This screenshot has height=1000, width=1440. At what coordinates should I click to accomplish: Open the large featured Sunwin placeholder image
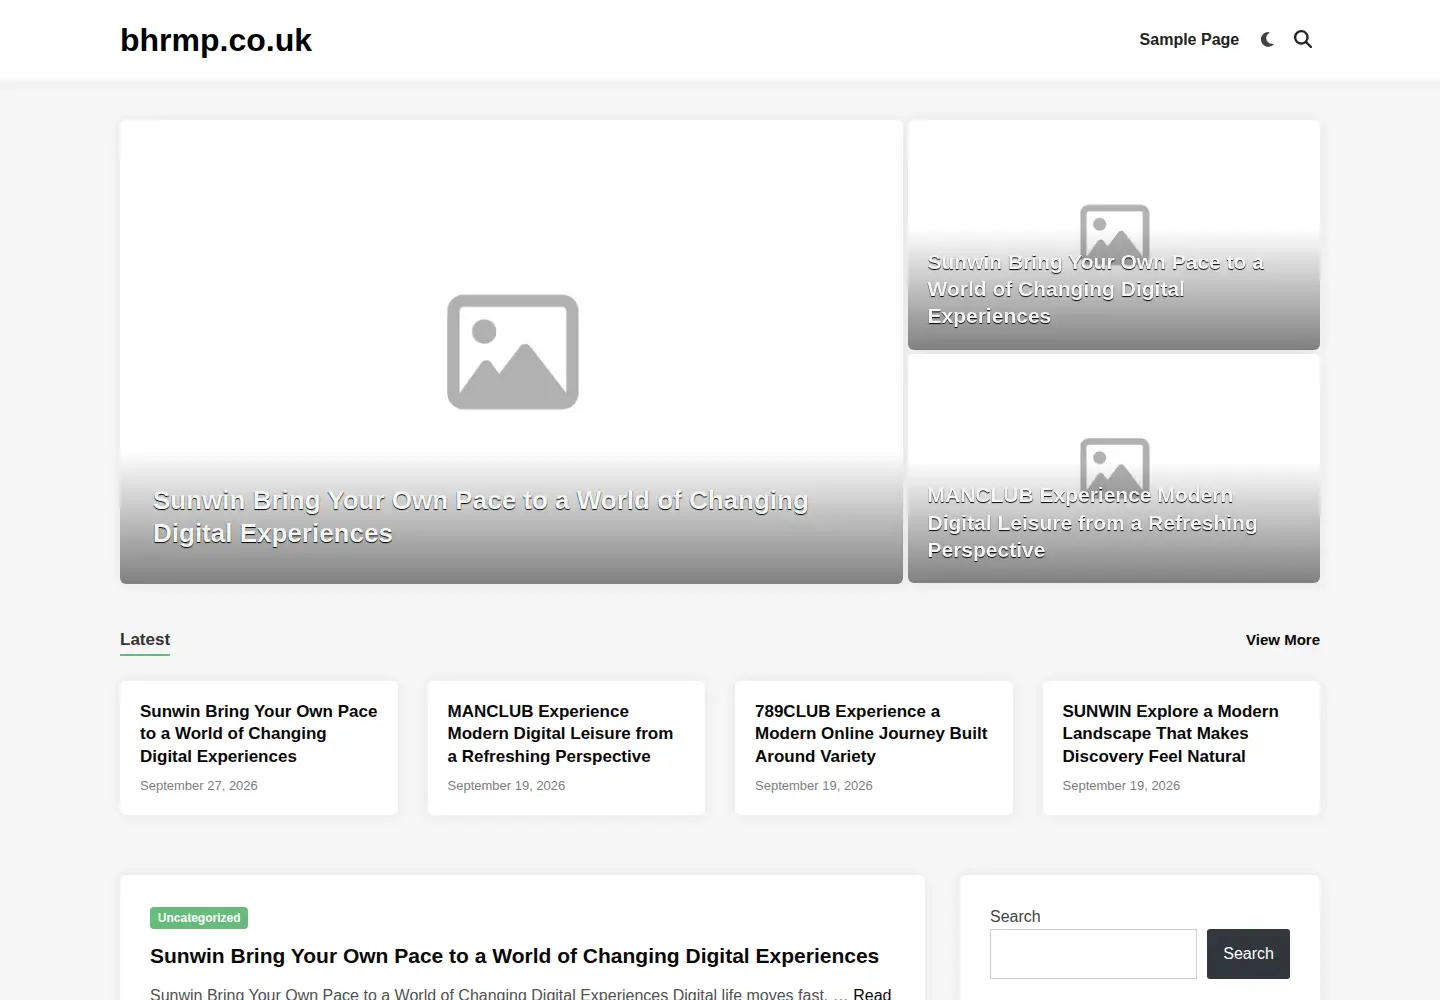[512, 352]
